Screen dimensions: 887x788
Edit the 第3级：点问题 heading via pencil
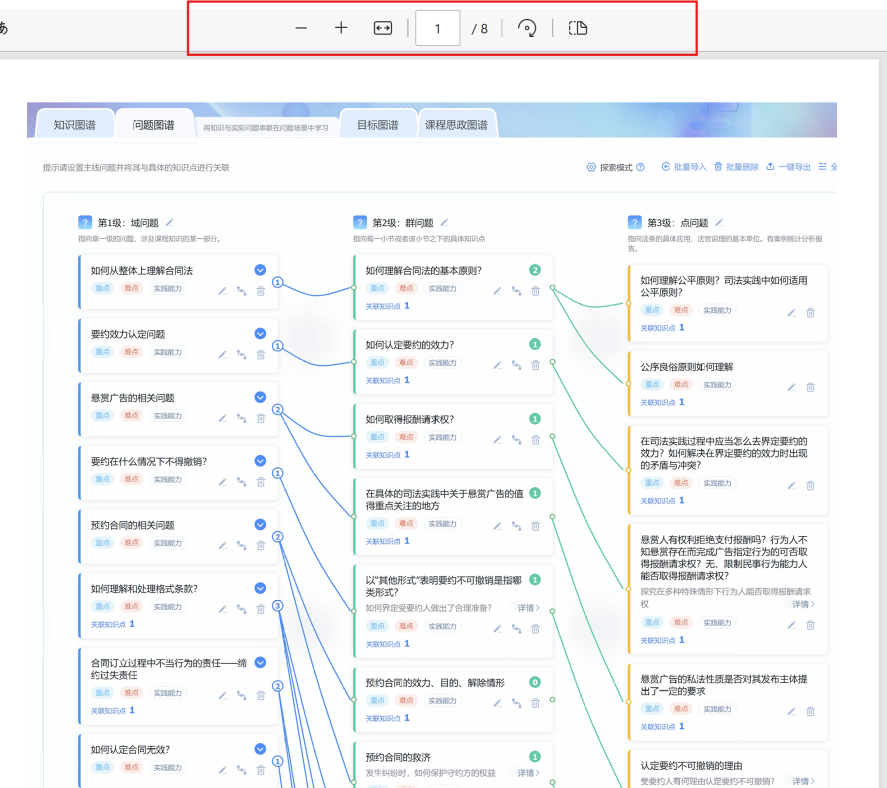[720, 222]
